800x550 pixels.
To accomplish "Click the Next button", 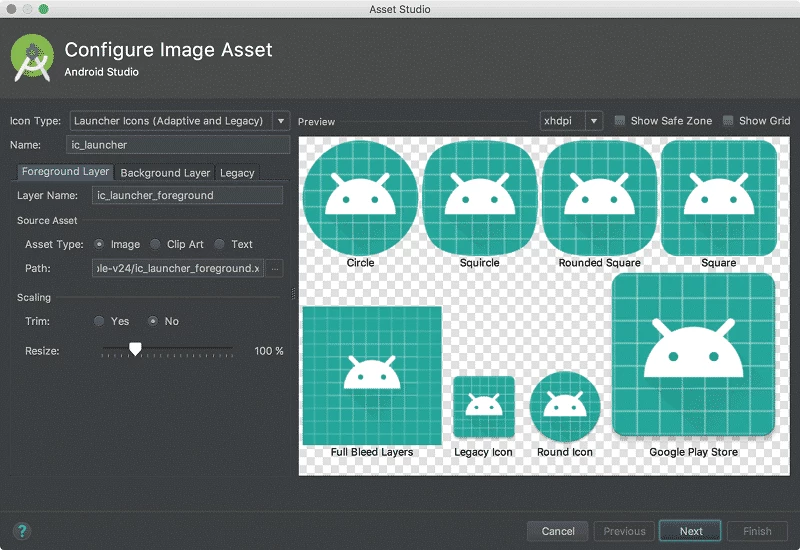I will 691,531.
